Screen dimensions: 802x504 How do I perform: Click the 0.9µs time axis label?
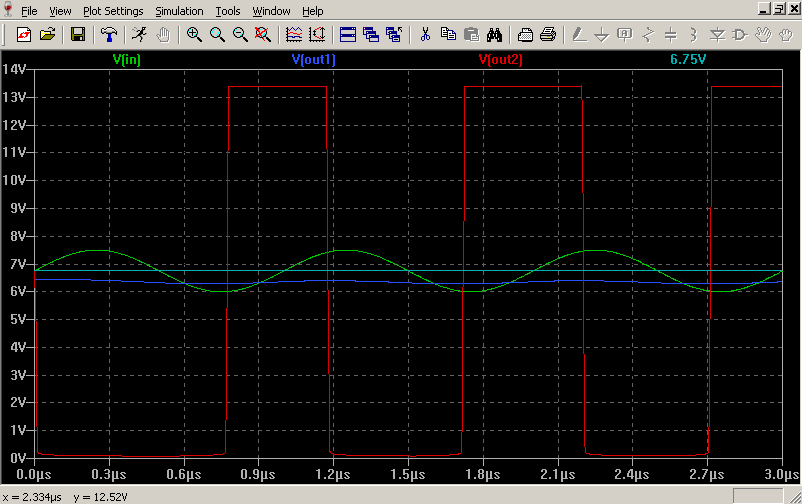pos(258,474)
